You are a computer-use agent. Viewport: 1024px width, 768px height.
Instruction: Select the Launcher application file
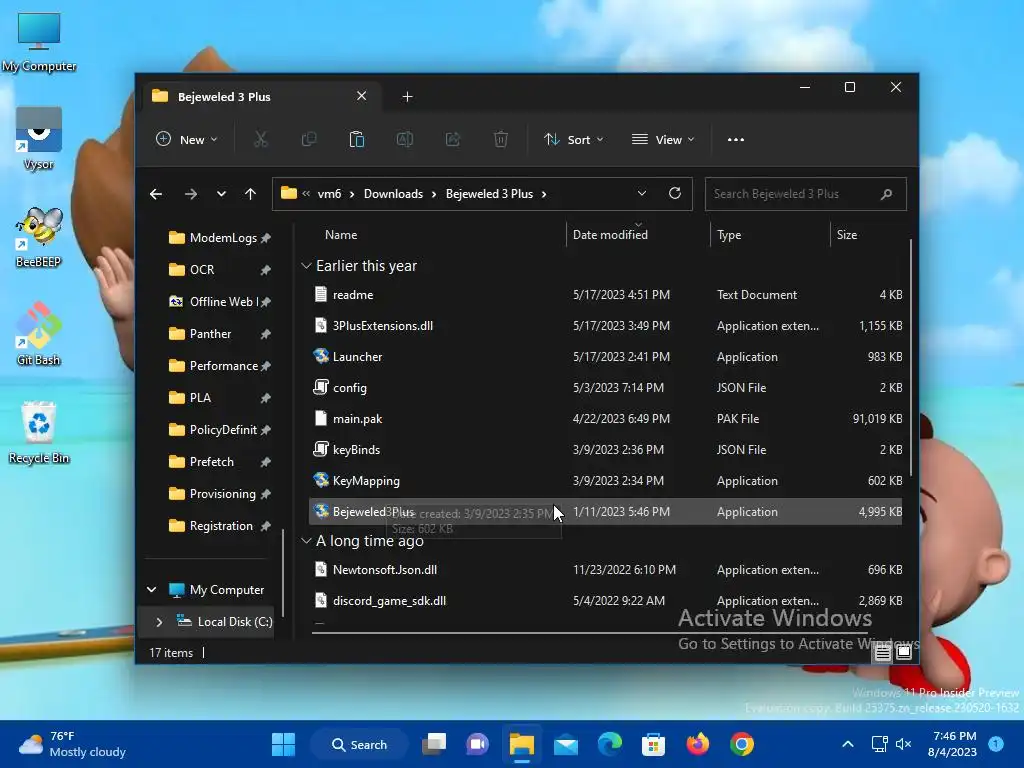click(x=606, y=357)
